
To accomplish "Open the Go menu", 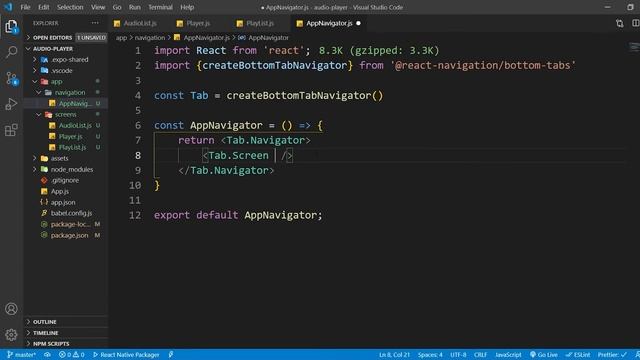I will tap(117, 7).
